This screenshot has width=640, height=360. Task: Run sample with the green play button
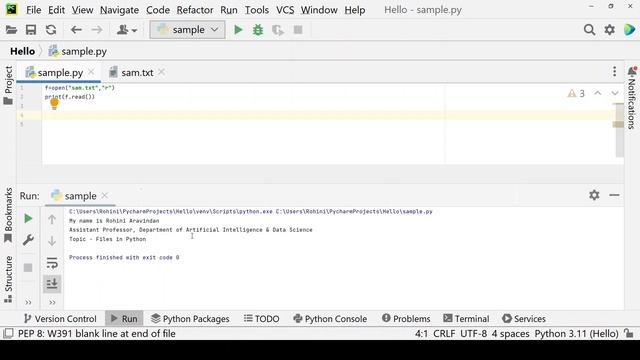click(238, 30)
